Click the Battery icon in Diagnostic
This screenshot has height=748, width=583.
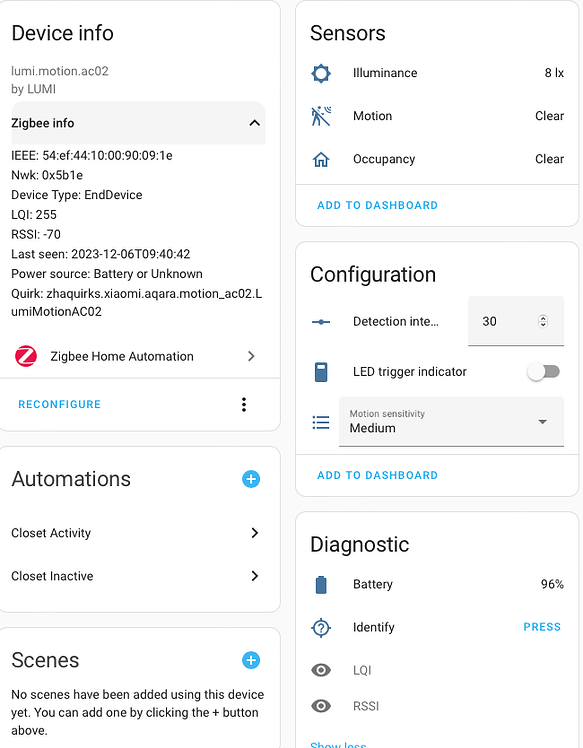321,584
